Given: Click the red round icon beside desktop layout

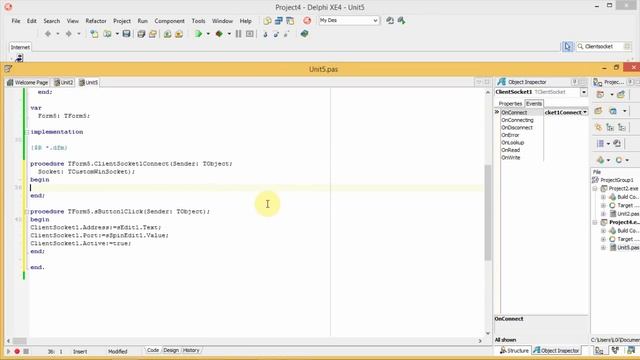Looking at the screenshot, I should (307, 20).
